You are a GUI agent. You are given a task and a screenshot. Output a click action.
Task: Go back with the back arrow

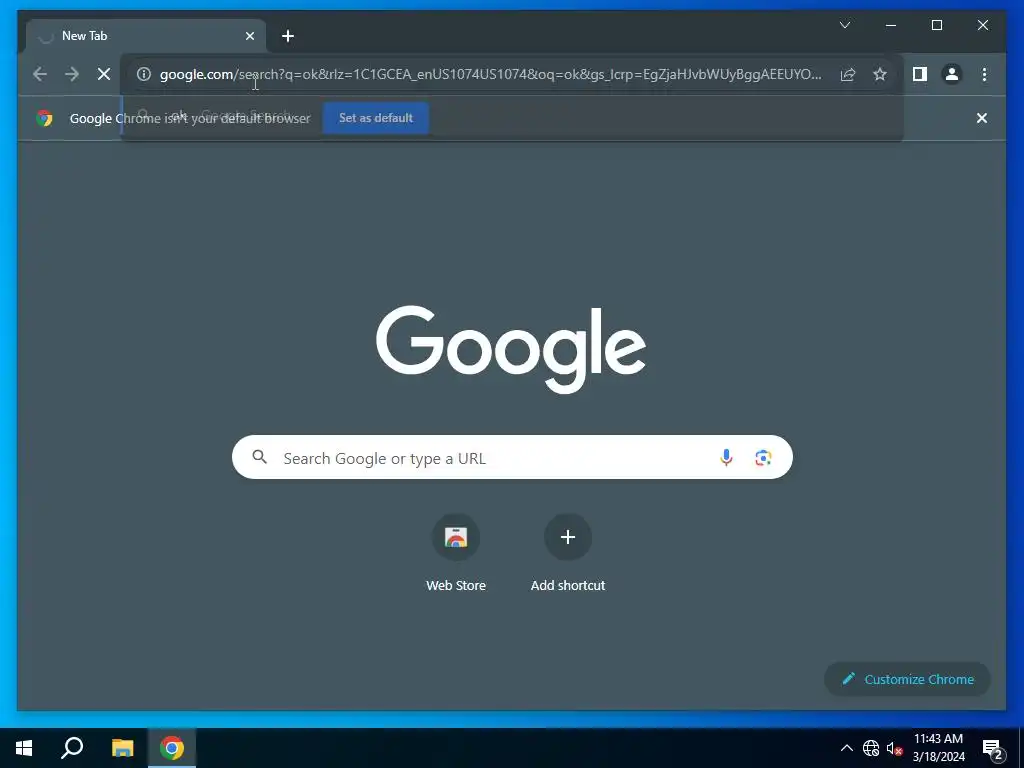[x=40, y=74]
